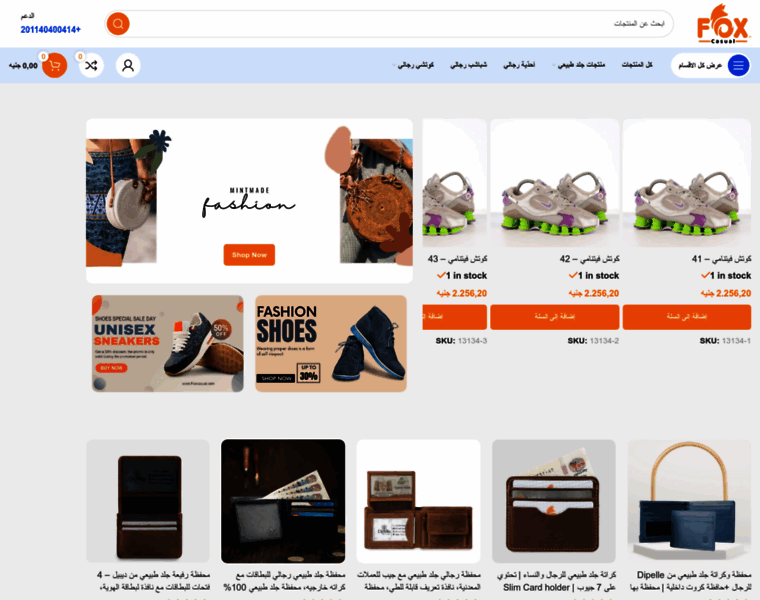This screenshot has width=760, height=600.
Task: Open the orange shopping cart icon
Action: coord(55,65)
